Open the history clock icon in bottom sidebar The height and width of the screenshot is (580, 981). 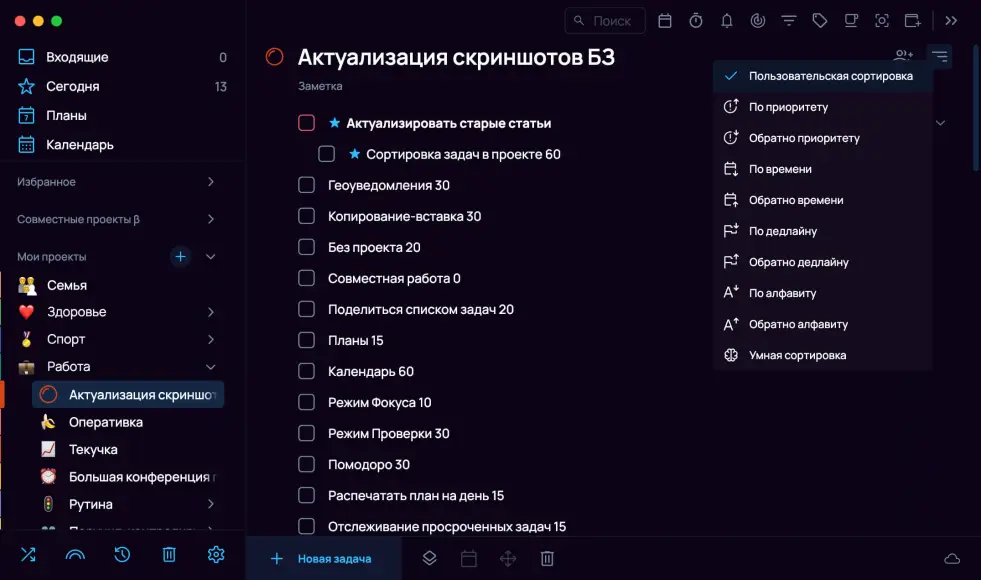coord(122,555)
